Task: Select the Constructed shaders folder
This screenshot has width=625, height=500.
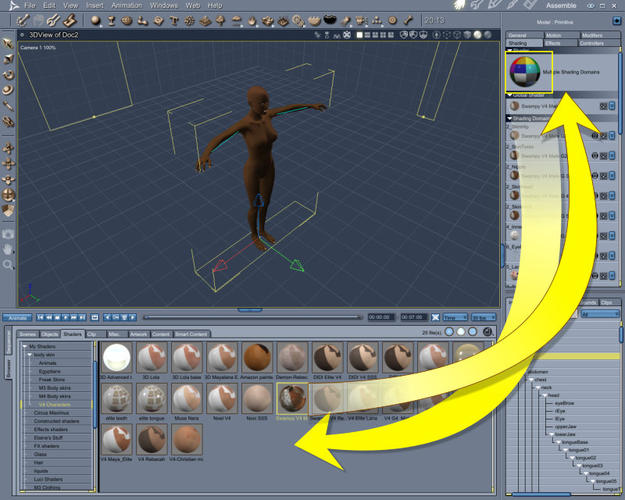Action: 56,421
